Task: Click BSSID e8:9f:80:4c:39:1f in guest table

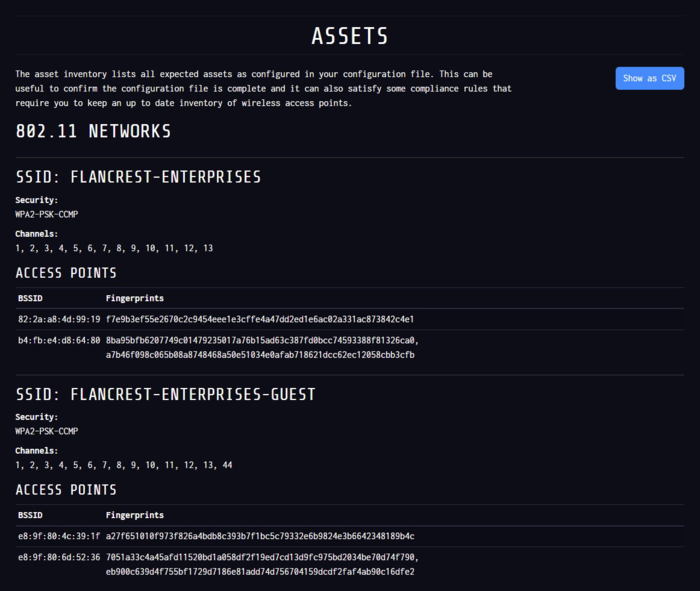Action: (x=59, y=536)
